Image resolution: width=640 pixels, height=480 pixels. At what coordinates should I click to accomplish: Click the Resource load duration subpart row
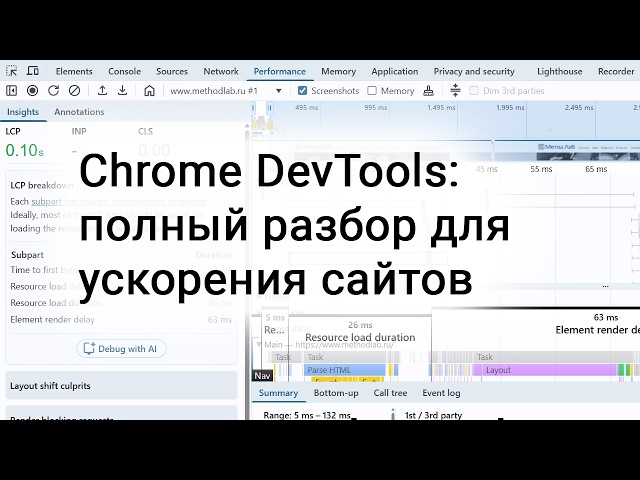coord(121,303)
